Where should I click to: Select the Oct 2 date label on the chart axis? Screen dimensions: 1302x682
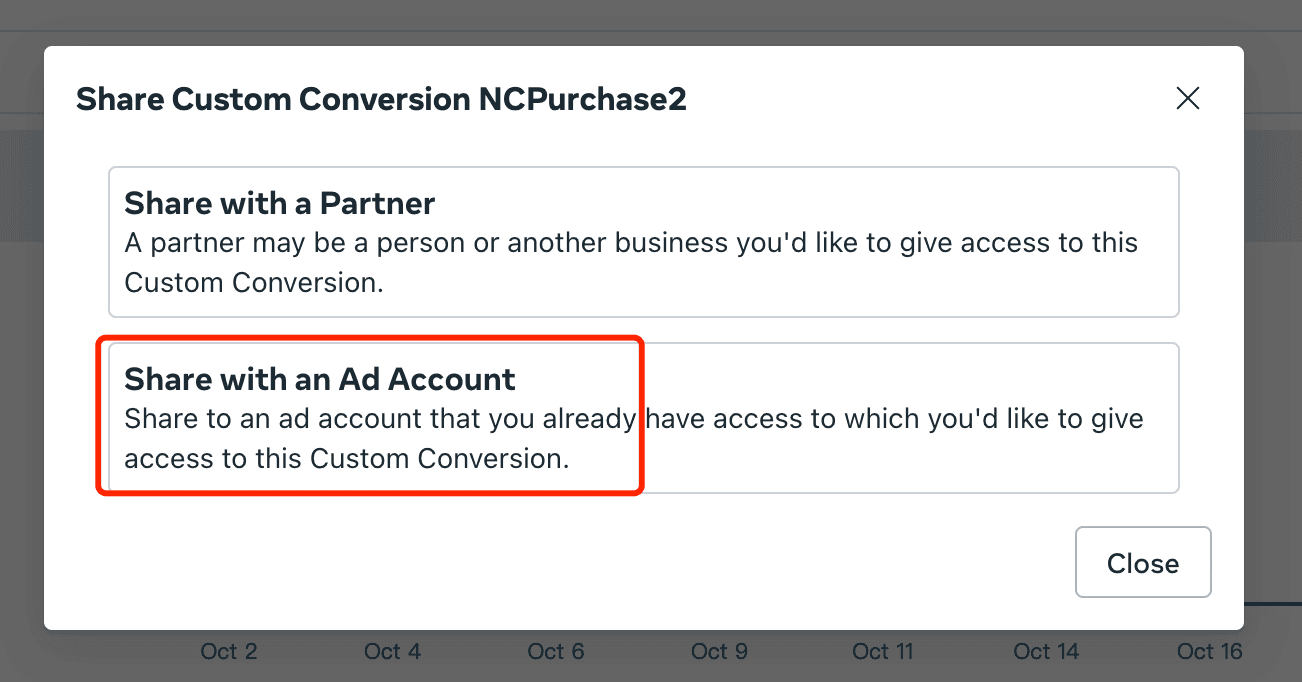click(x=229, y=652)
